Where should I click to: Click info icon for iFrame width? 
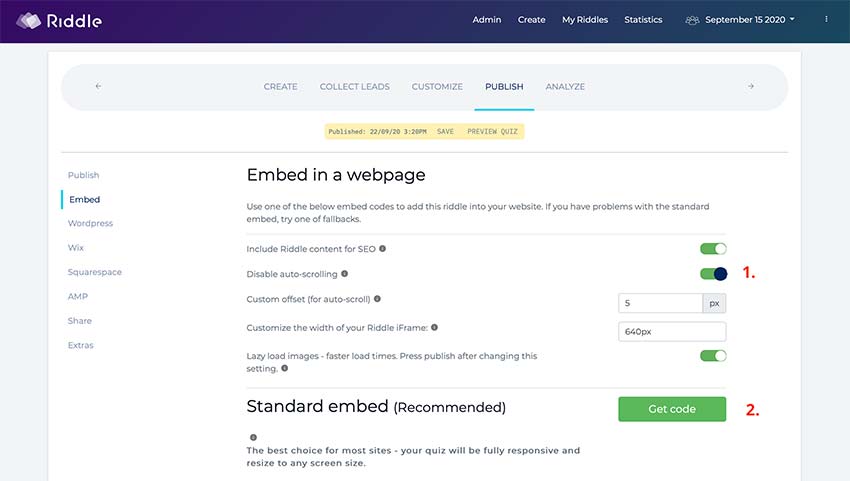coord(434,327)
